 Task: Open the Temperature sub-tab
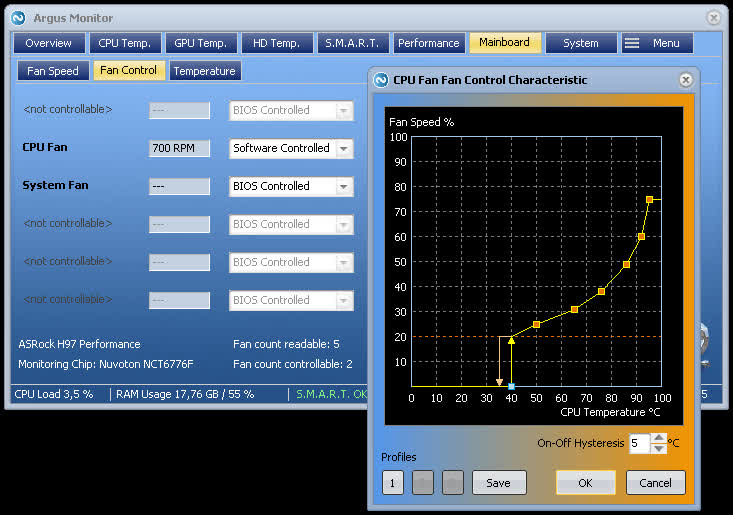coord(205,71)
